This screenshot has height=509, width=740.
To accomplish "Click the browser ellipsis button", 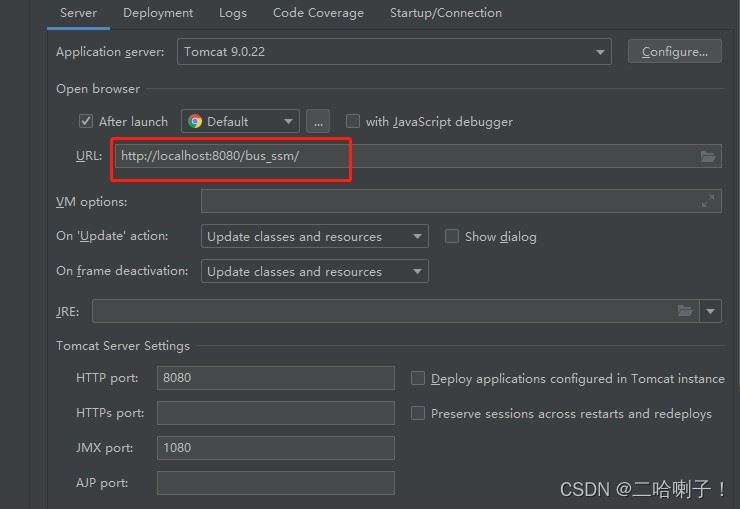I will [318, 121].
